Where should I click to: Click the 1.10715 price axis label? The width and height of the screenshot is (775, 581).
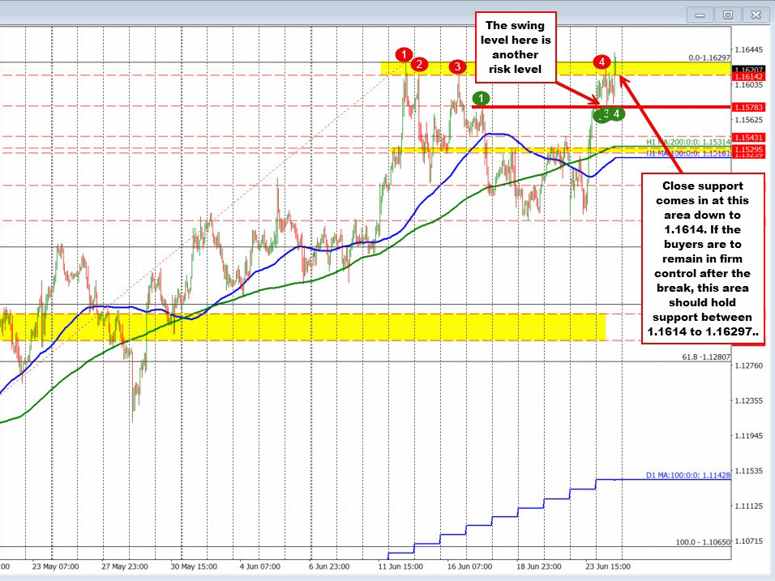(749, 541)
